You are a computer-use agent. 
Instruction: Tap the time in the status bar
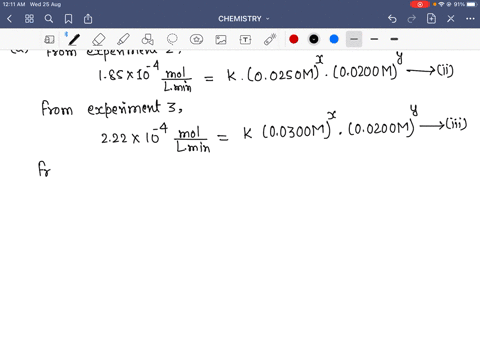pos(14,4)
